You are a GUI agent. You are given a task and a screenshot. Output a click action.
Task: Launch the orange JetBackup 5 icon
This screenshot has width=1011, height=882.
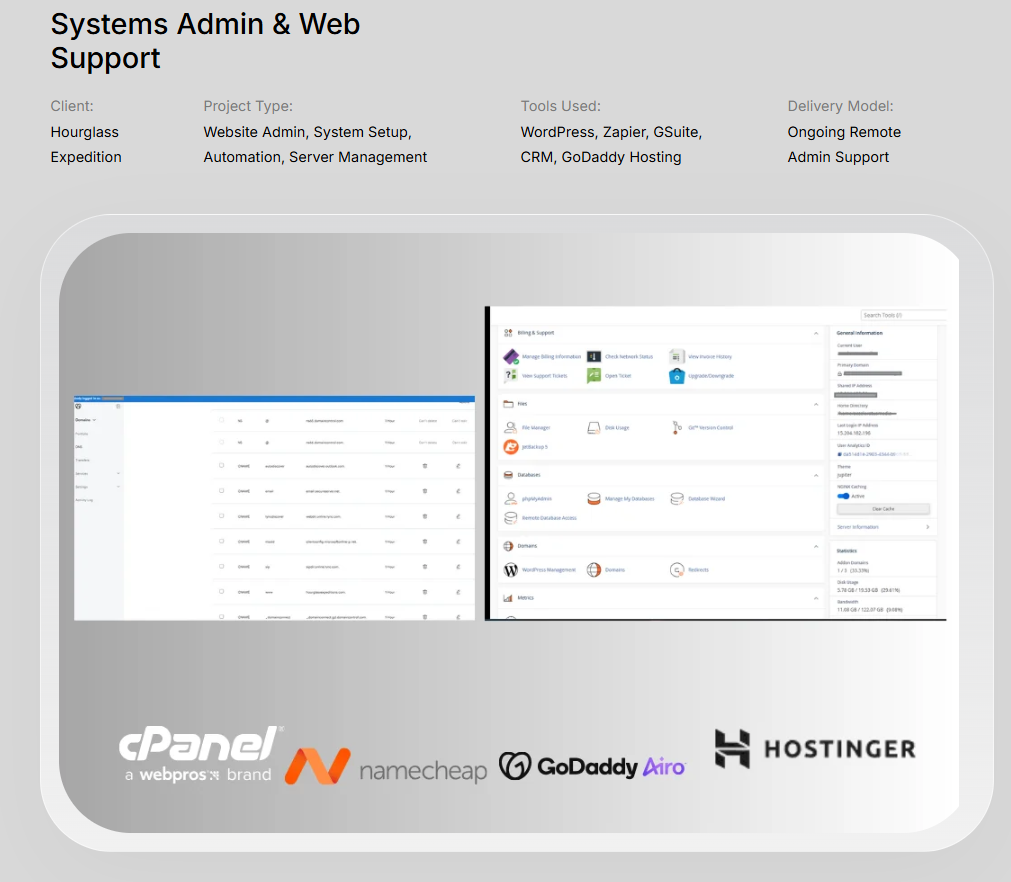coord(511,446)
